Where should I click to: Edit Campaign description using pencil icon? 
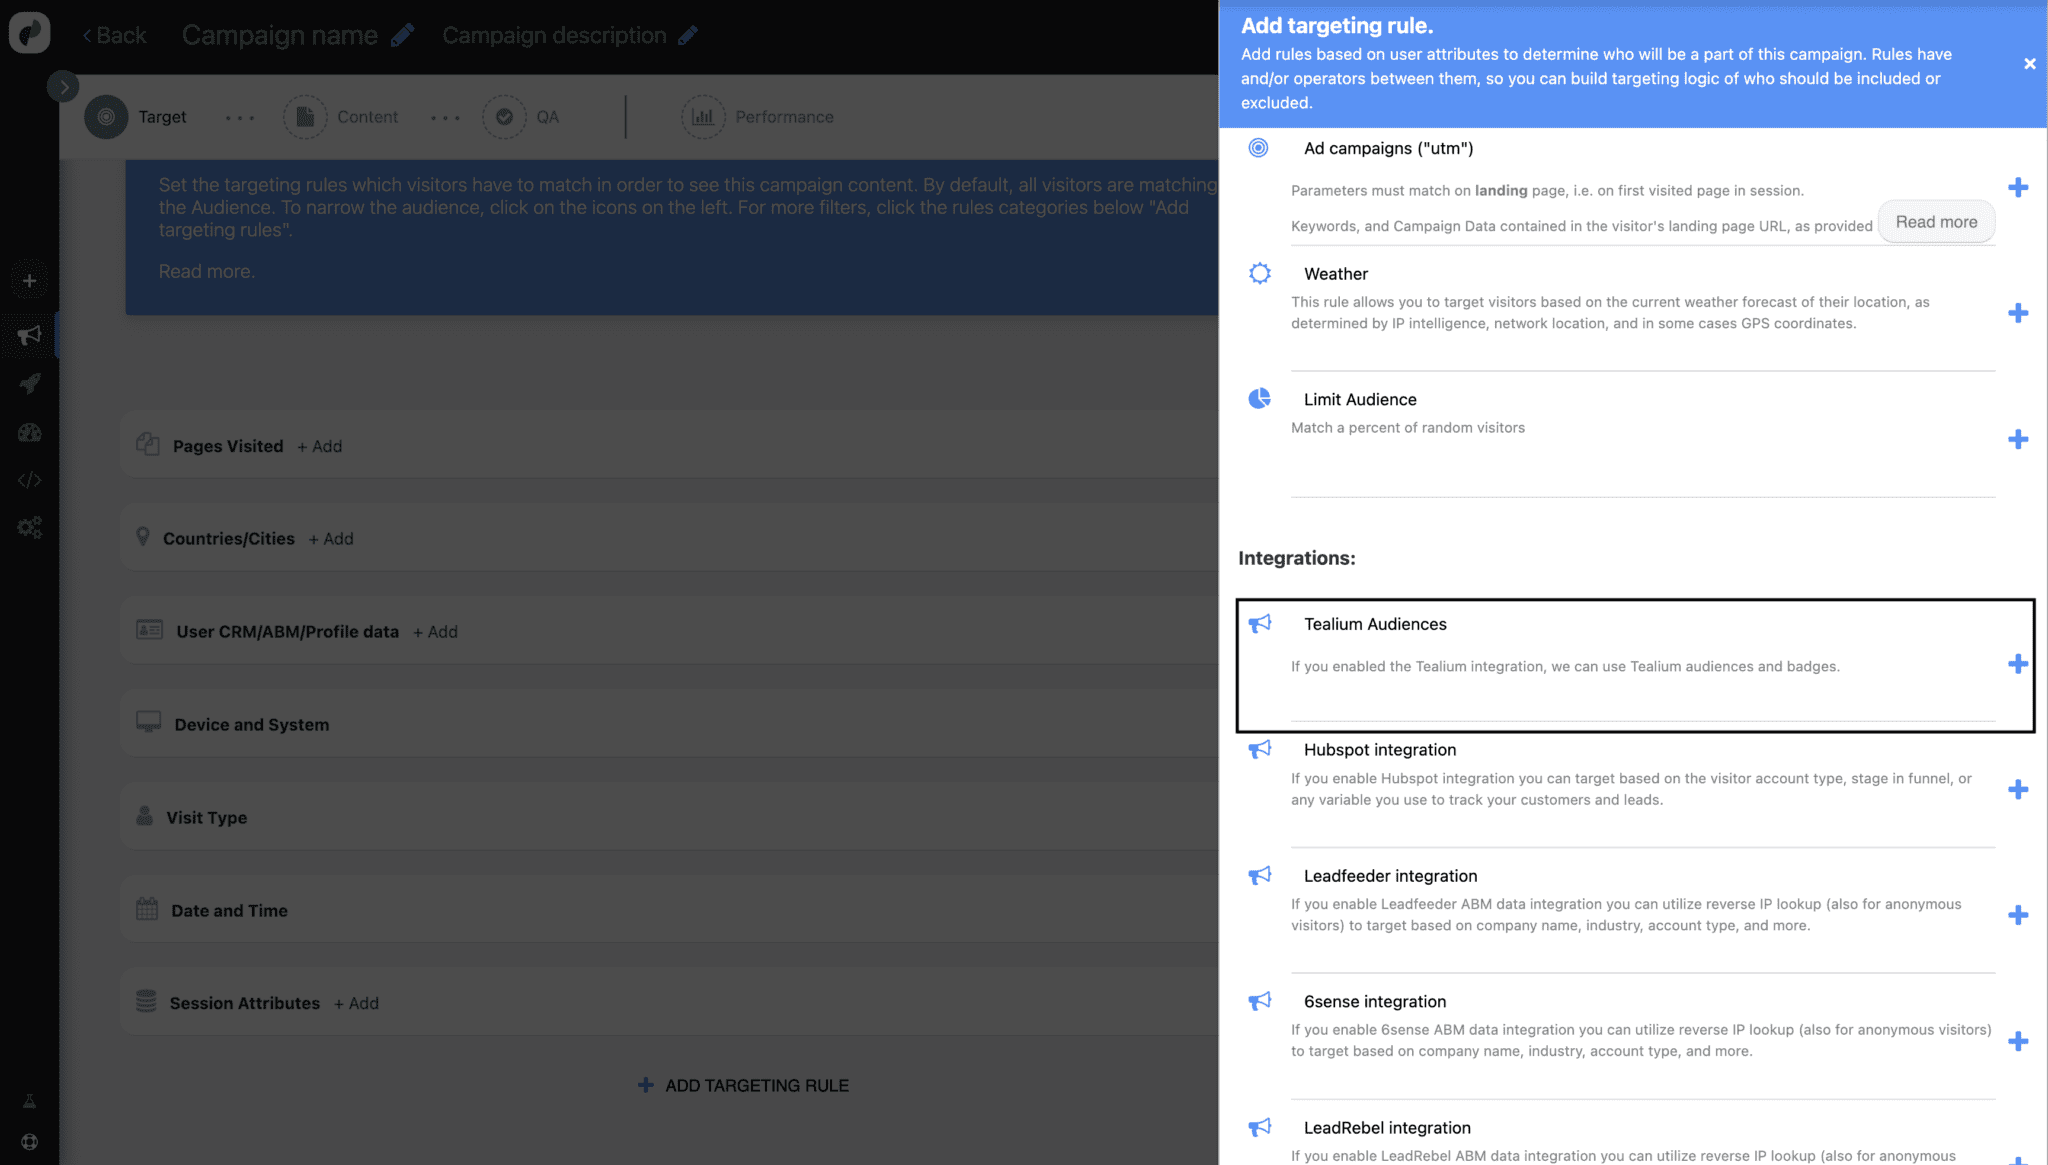tap(687, 36)
